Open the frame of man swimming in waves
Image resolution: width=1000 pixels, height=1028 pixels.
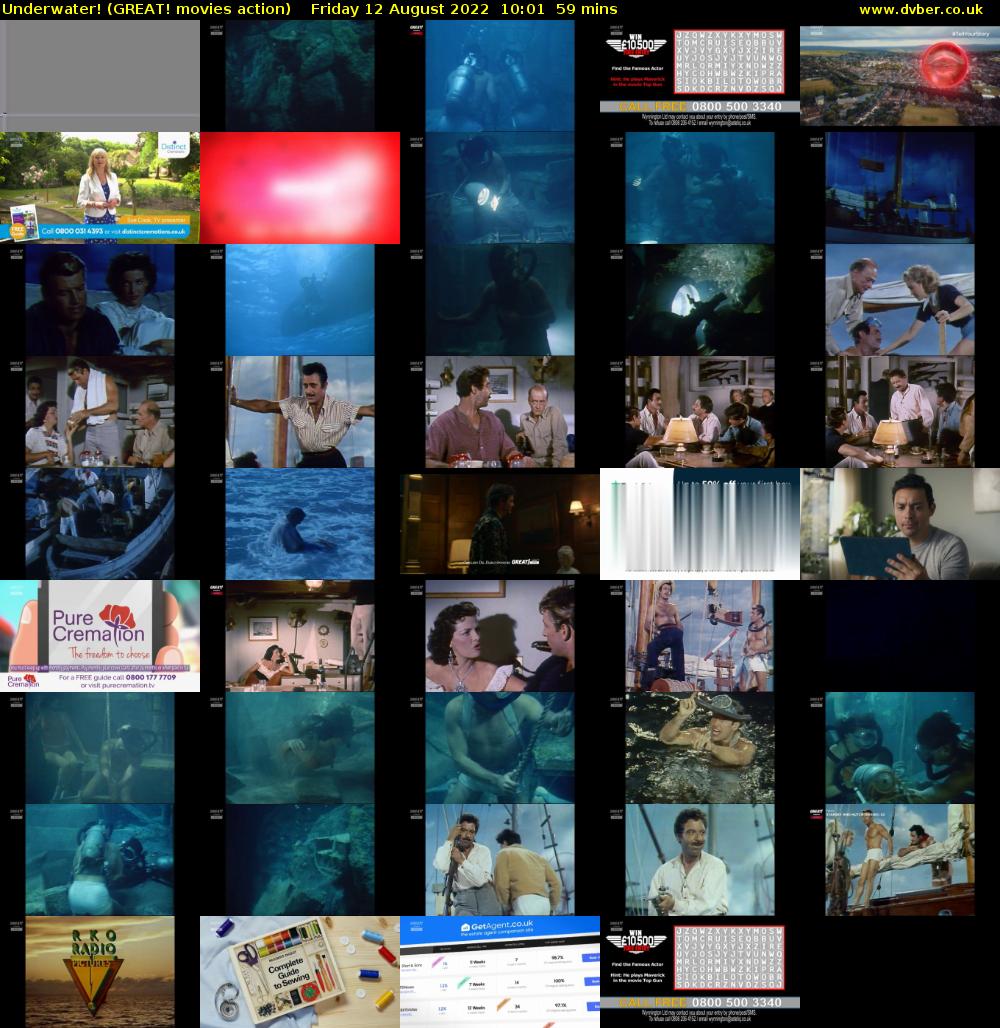pos(300,524)
